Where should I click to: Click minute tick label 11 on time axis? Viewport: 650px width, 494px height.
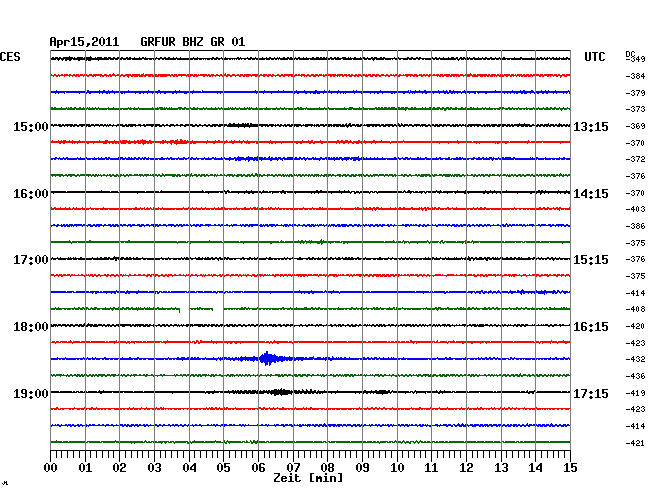click(x=431, y=468)
